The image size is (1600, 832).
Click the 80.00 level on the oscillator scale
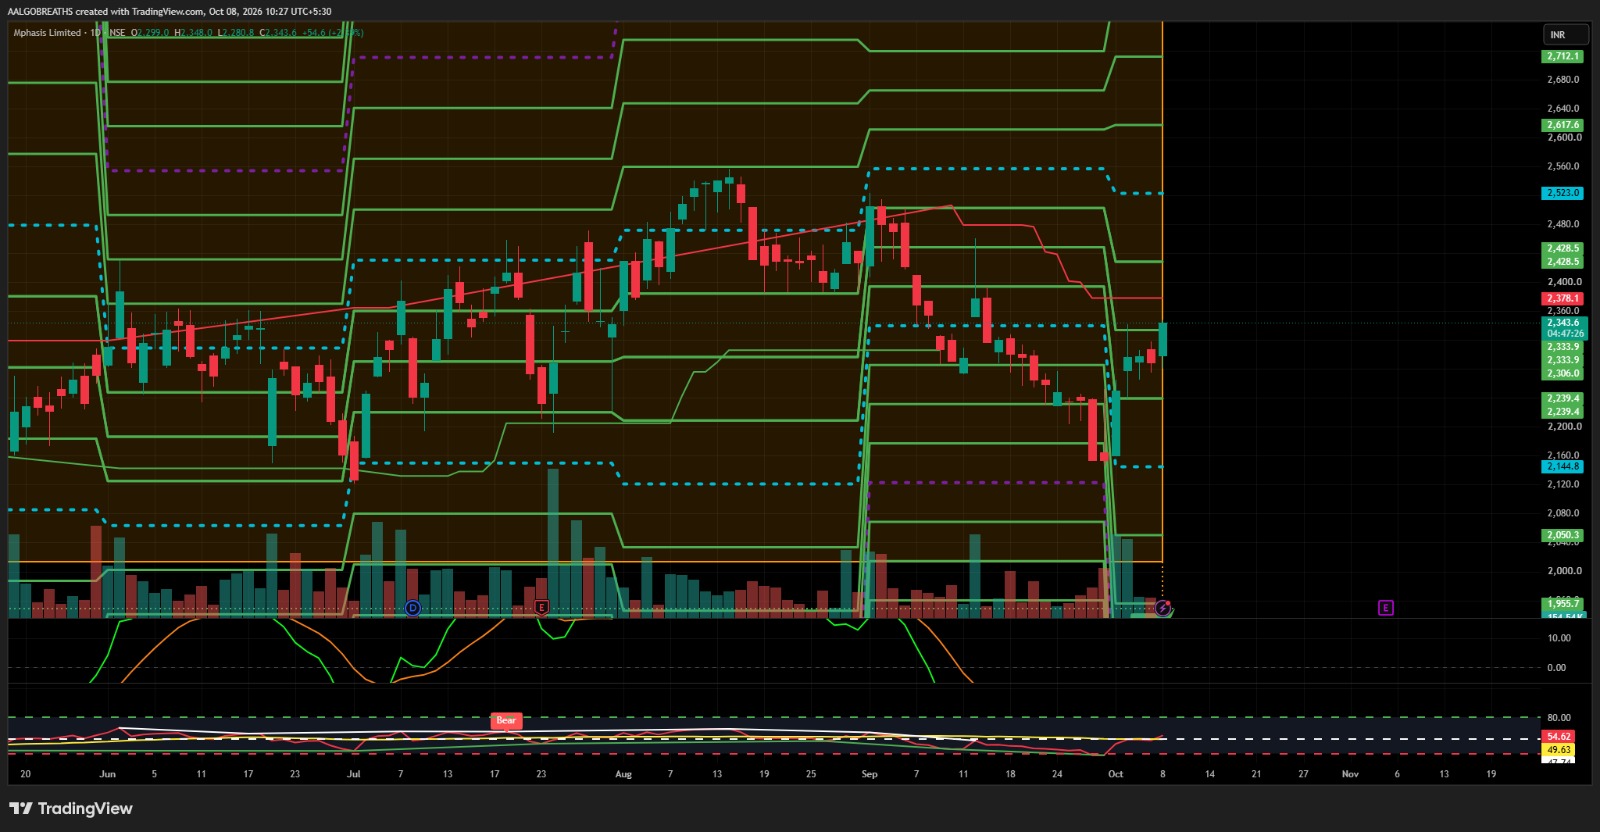1558,717
